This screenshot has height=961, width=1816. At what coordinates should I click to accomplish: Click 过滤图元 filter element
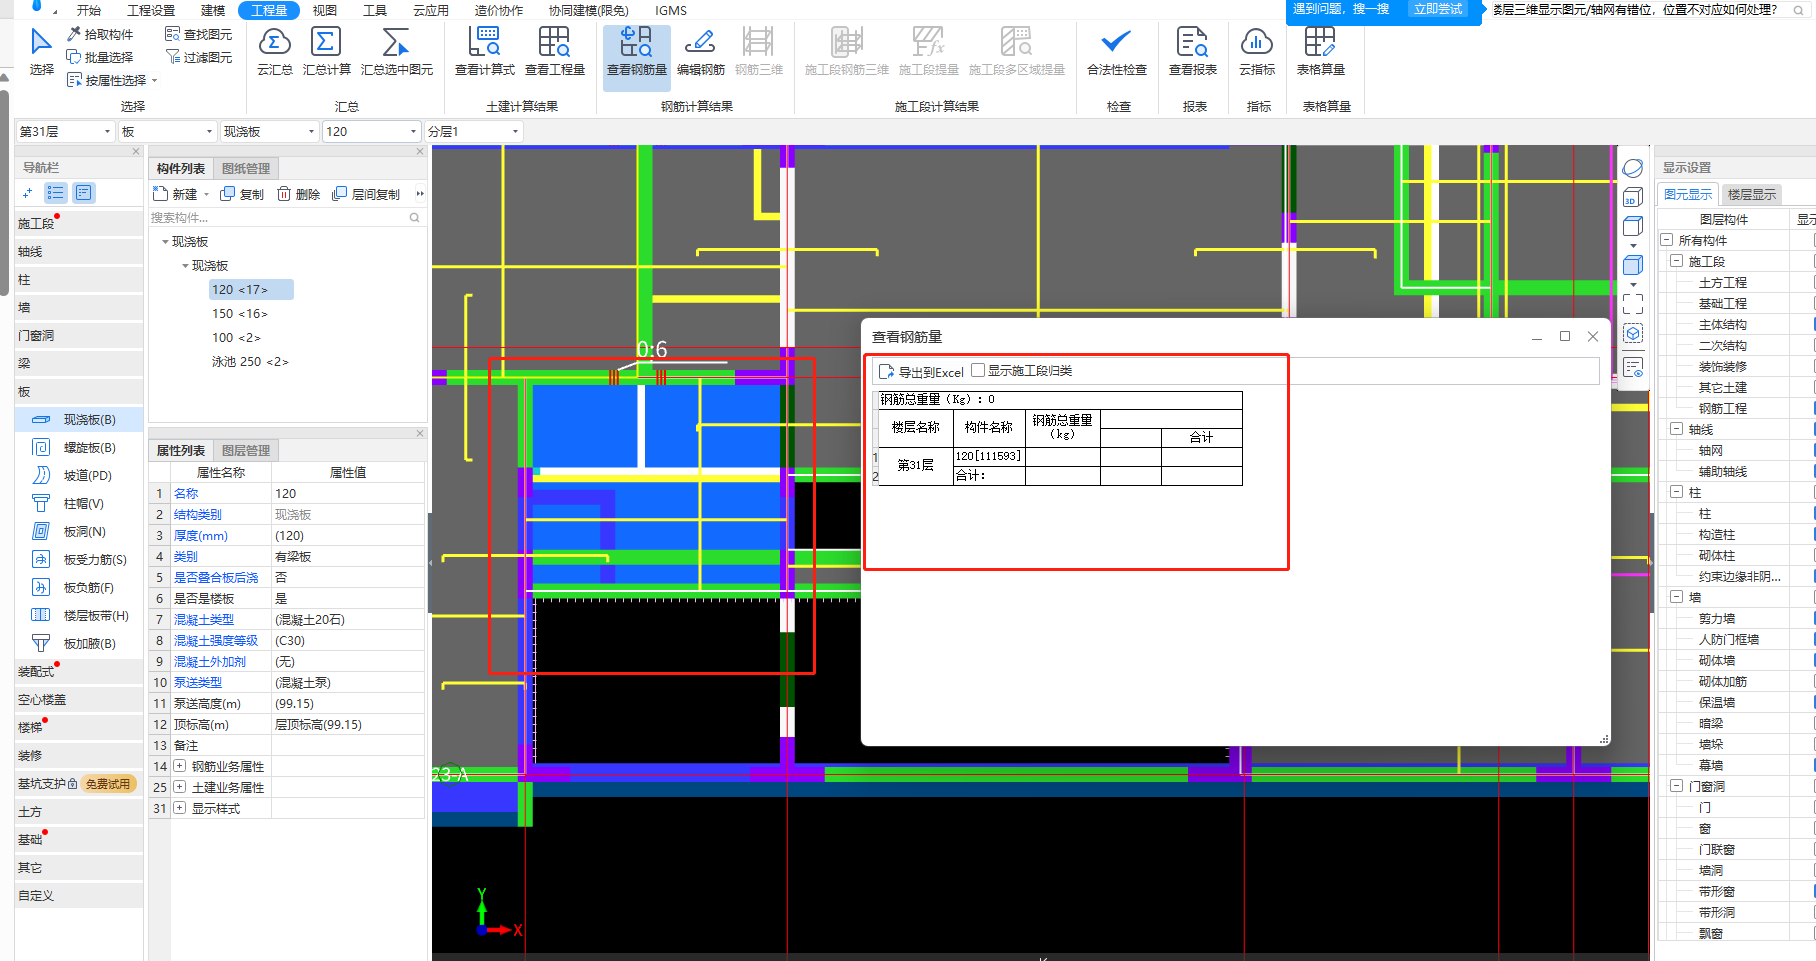(x=198, y=57)
